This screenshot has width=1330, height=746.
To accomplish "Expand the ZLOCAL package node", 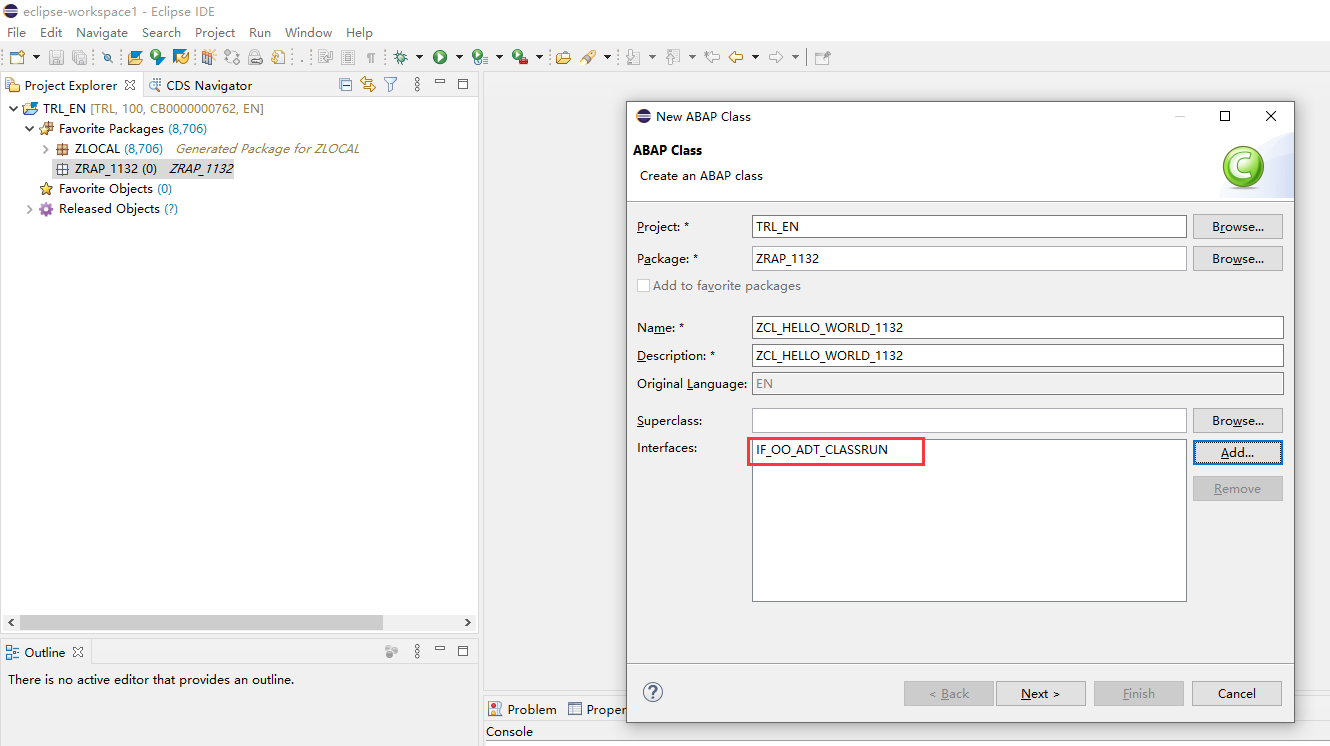I will 44,148.
